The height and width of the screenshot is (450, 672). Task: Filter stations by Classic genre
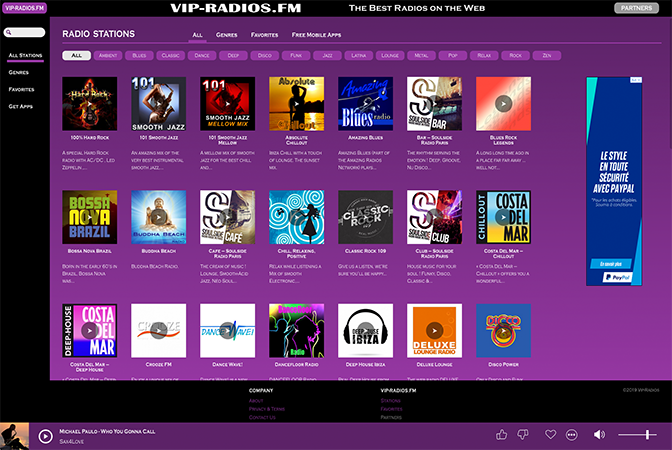click(171, 55)
